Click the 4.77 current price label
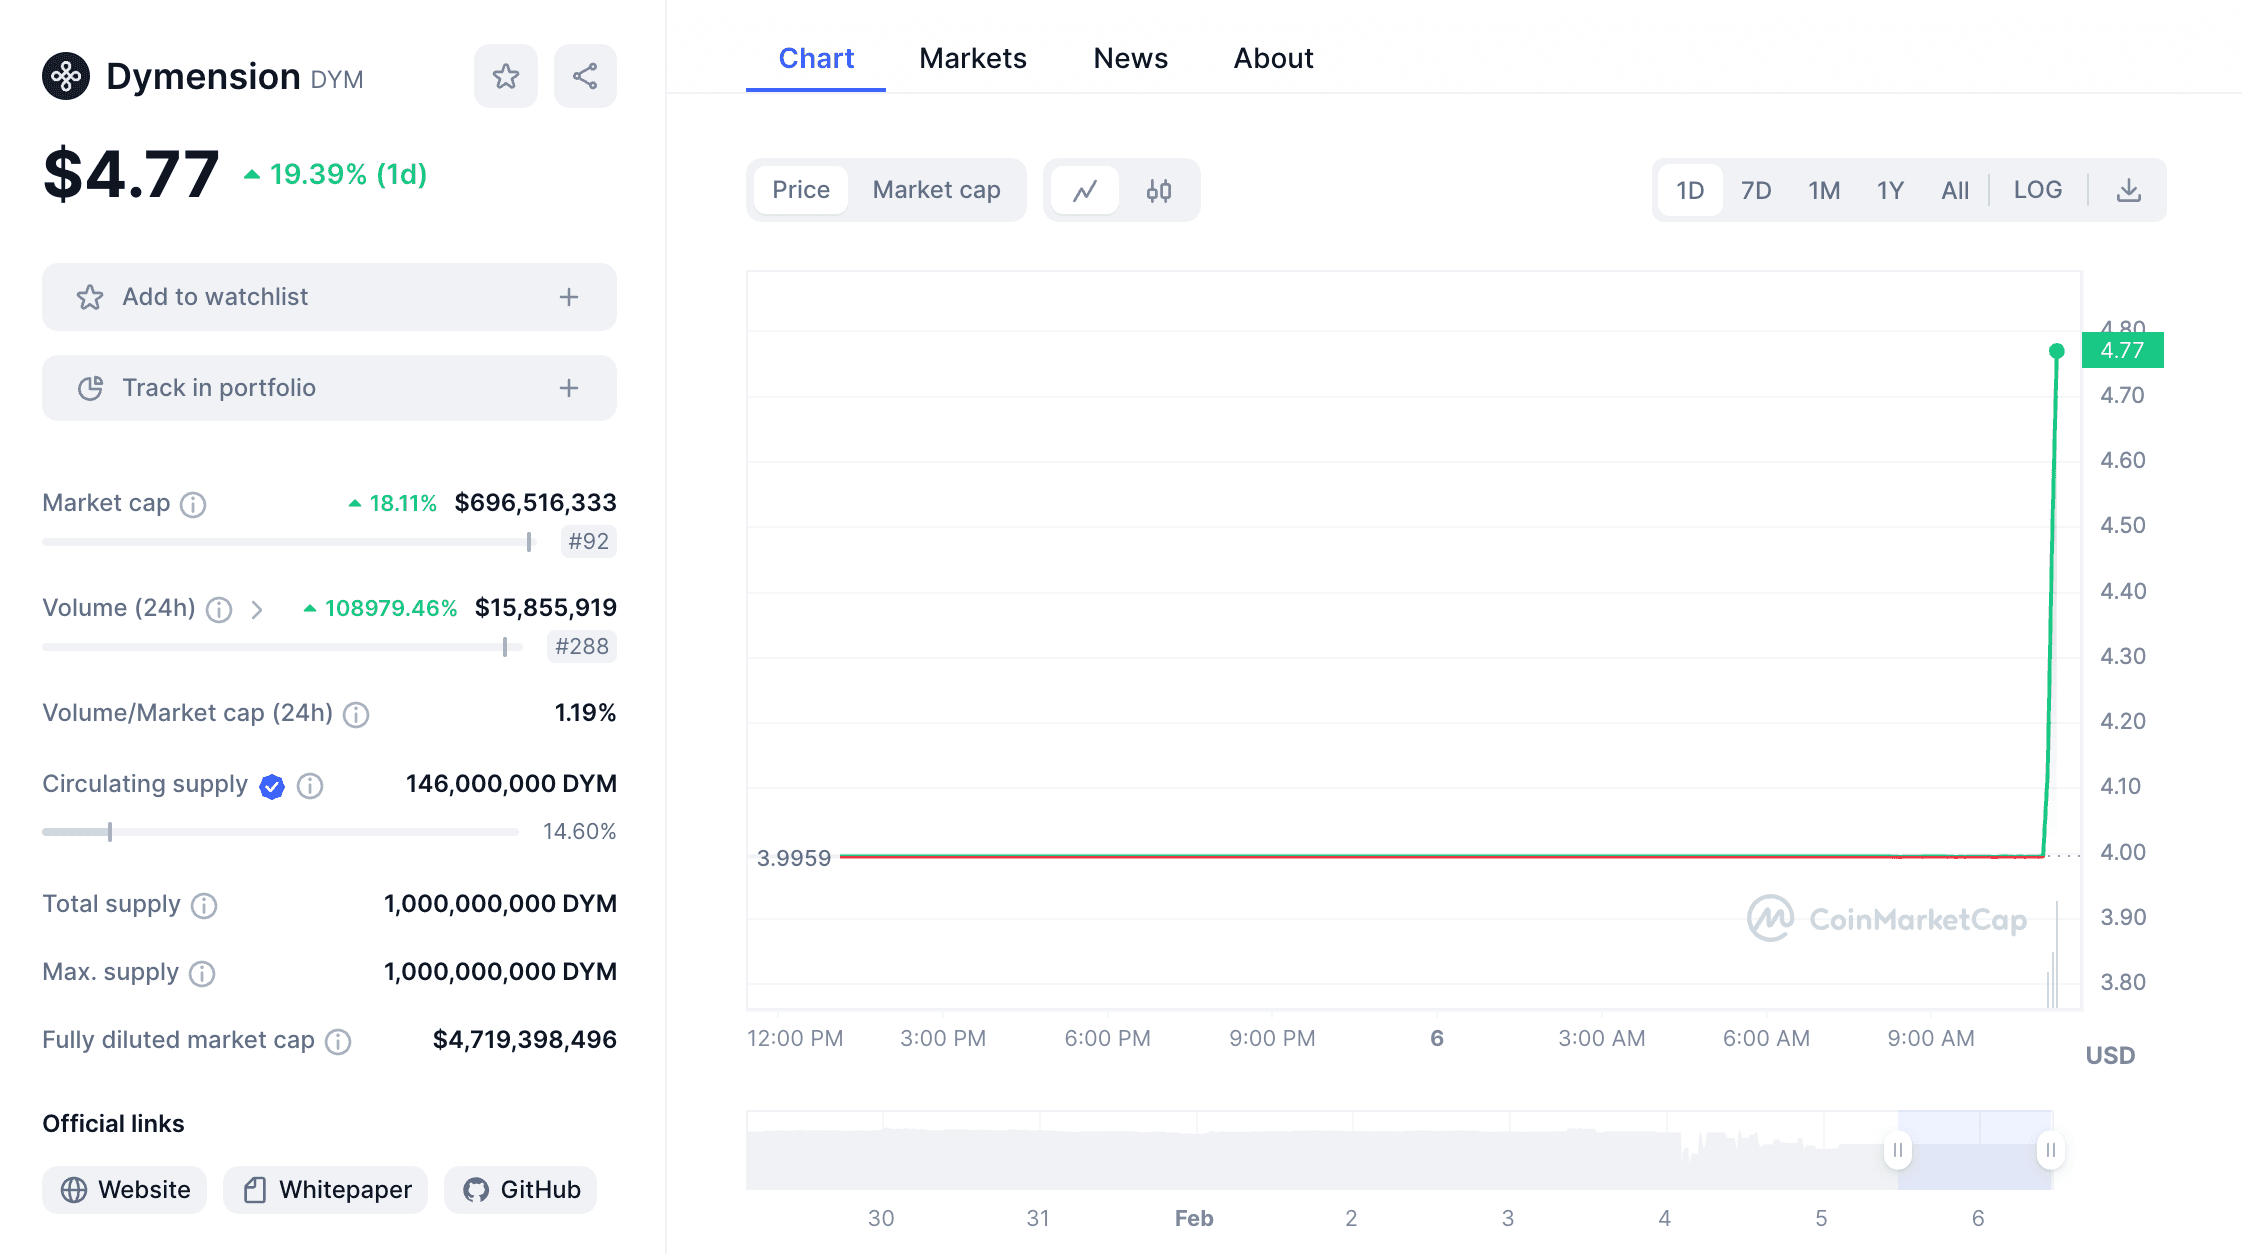Screen dimensions: 2242x1254 (x=2122, y=350)
